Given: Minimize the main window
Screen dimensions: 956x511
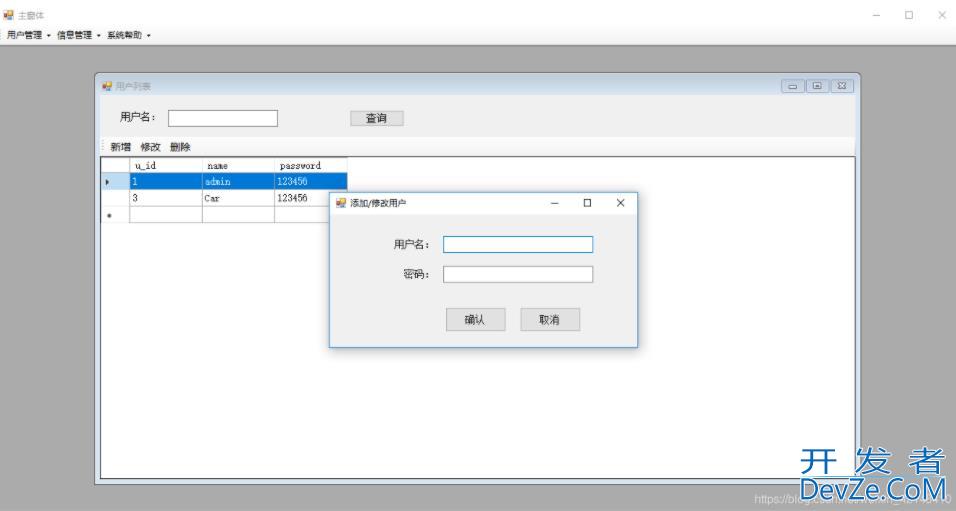Looking at the screenshot, I should pos(876,15).
